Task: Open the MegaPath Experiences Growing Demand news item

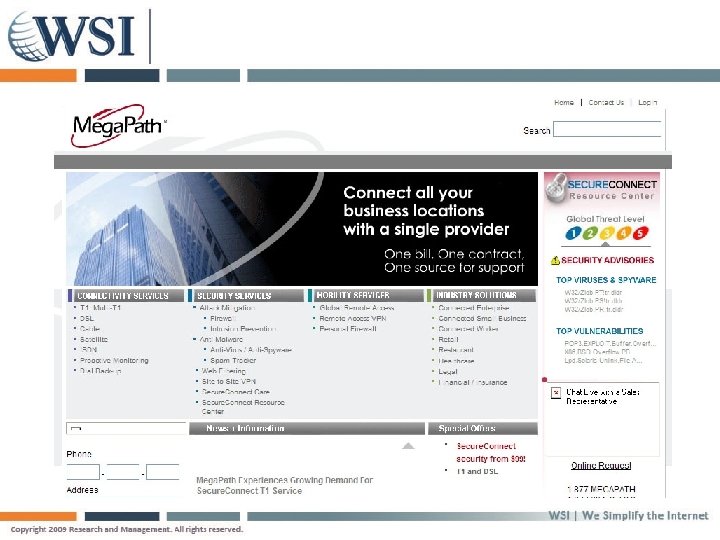Action: click(x=284, y=485)
